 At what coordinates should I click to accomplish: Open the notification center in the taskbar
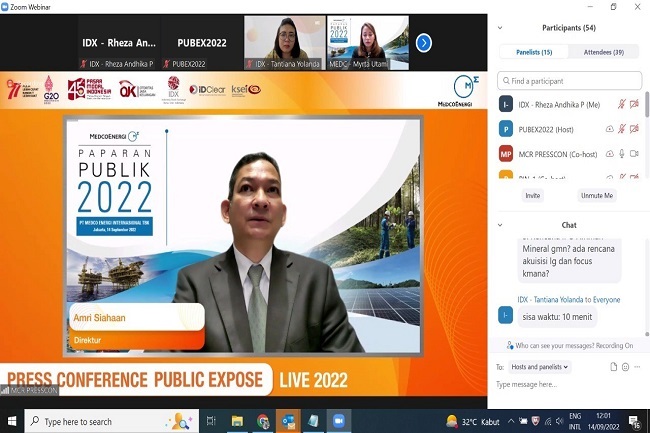(635, 422)
